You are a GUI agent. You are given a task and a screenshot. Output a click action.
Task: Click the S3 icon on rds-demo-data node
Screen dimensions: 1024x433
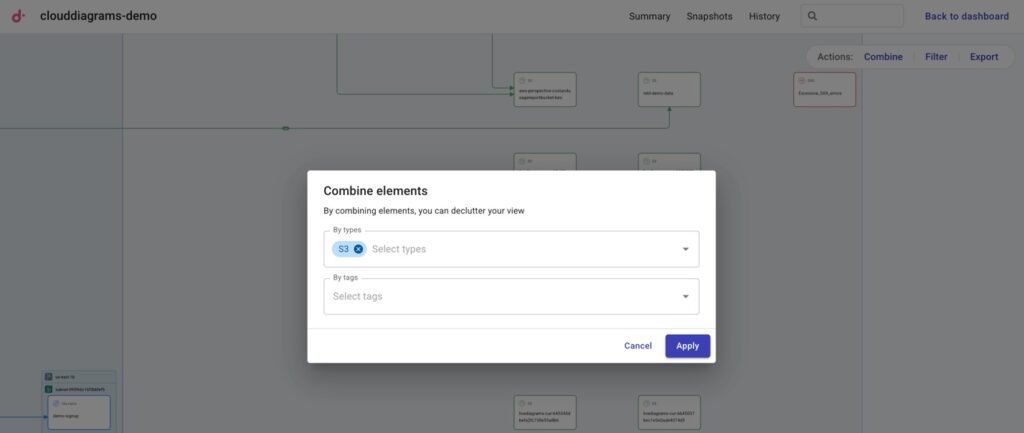(647, 80)
